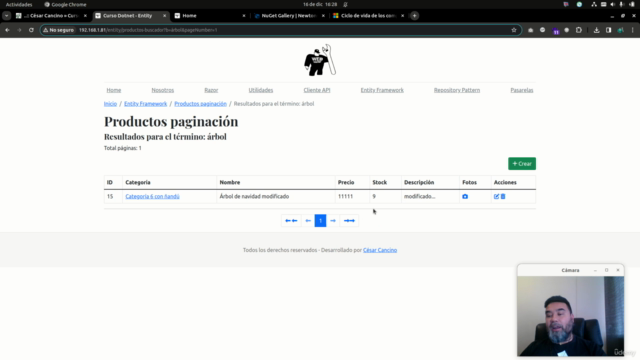Click the price value 11111
This screenshot has width=640, height=360.
(345, 196)
